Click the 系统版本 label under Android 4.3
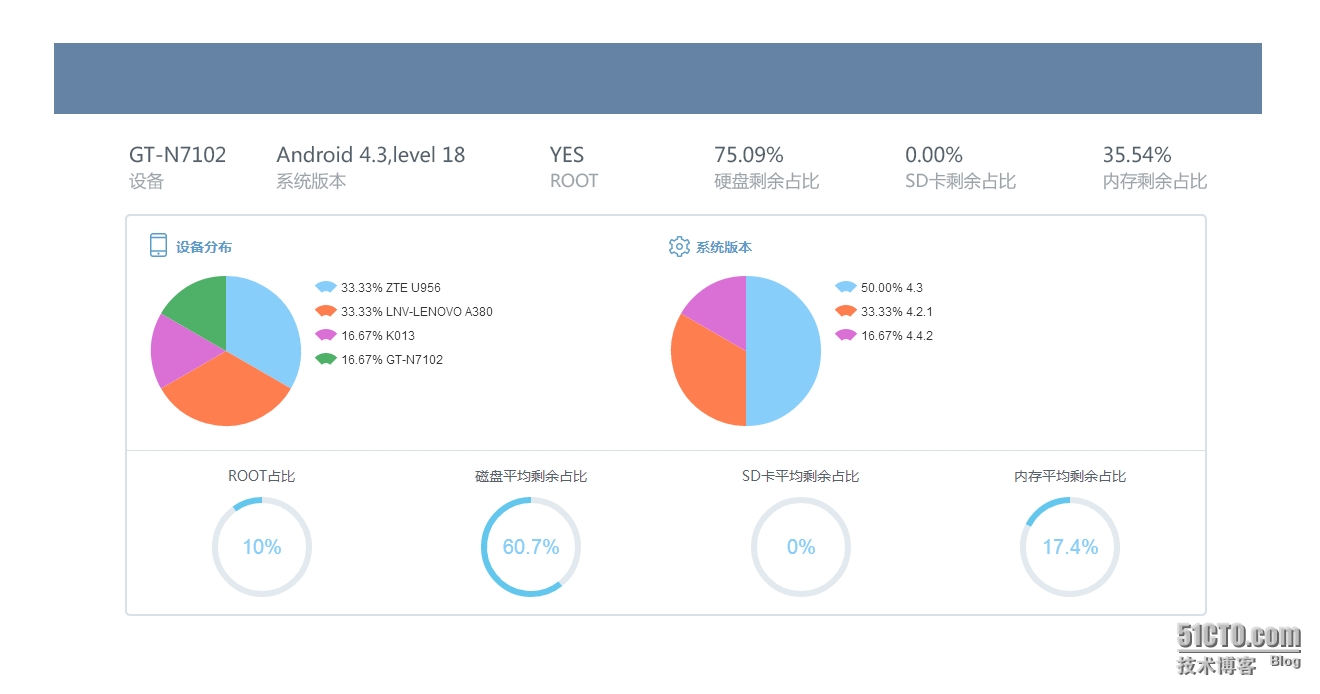 coord(312,181)
